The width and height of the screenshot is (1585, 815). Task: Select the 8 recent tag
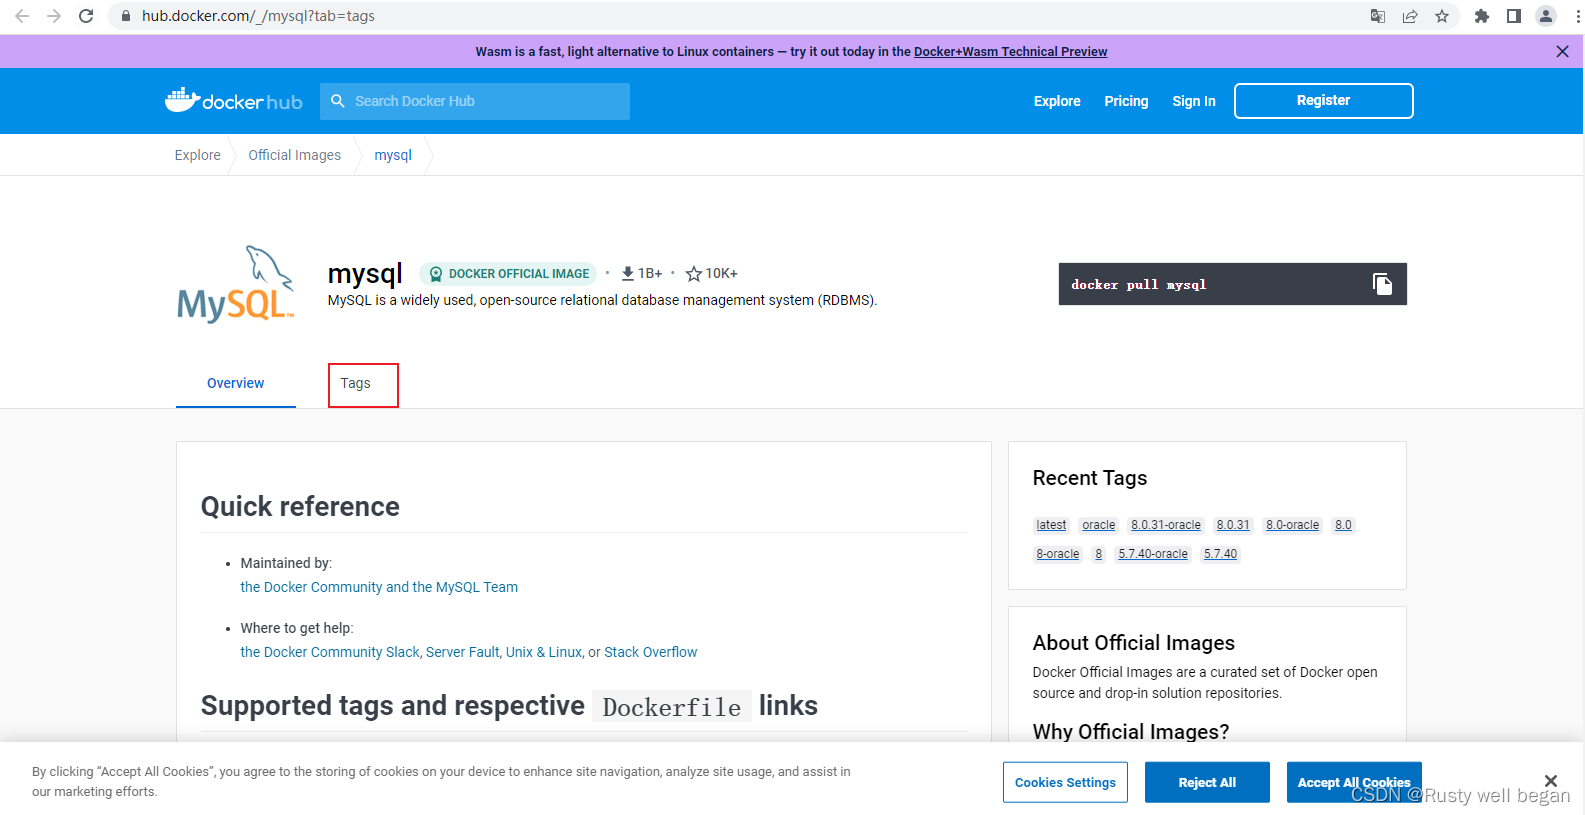click(x=1099, y=554)
